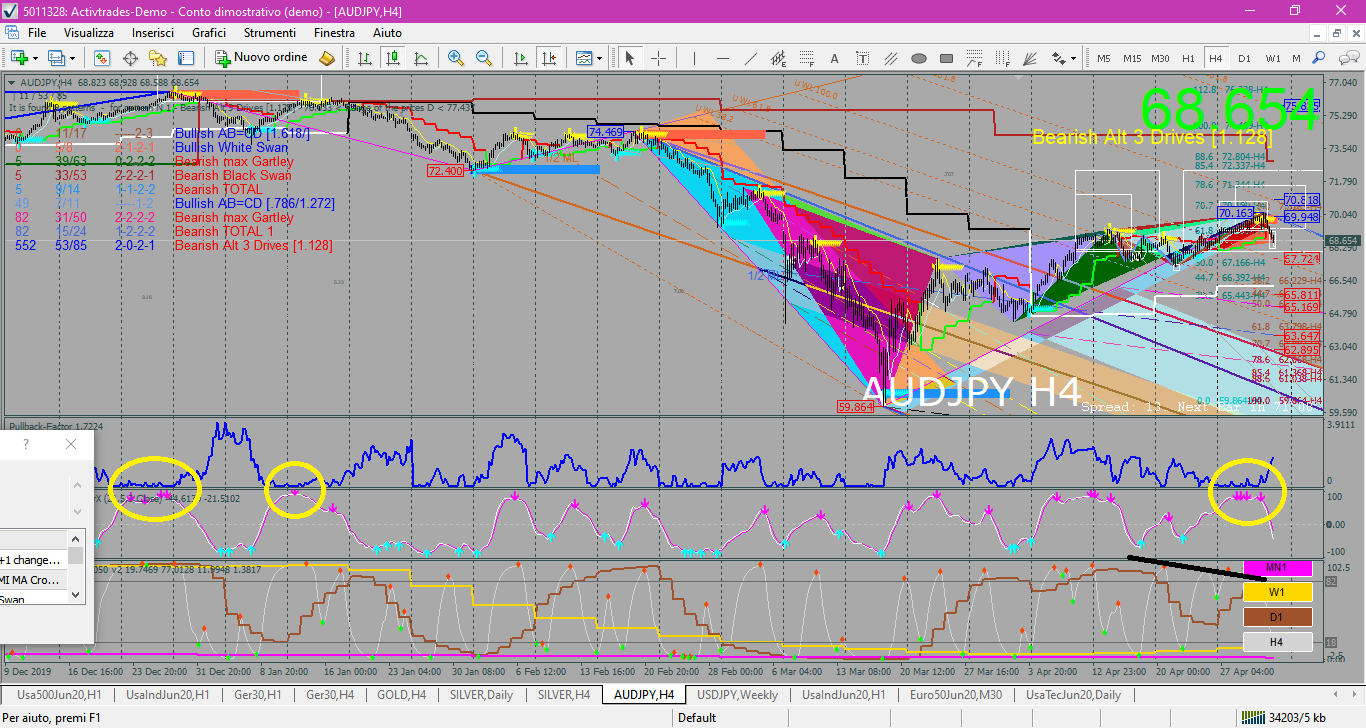Image resolution: width=1366 pixels, height=728 pixels.
Task: Select the Vertical Line drawing tool
Action: tap(693, 58)
